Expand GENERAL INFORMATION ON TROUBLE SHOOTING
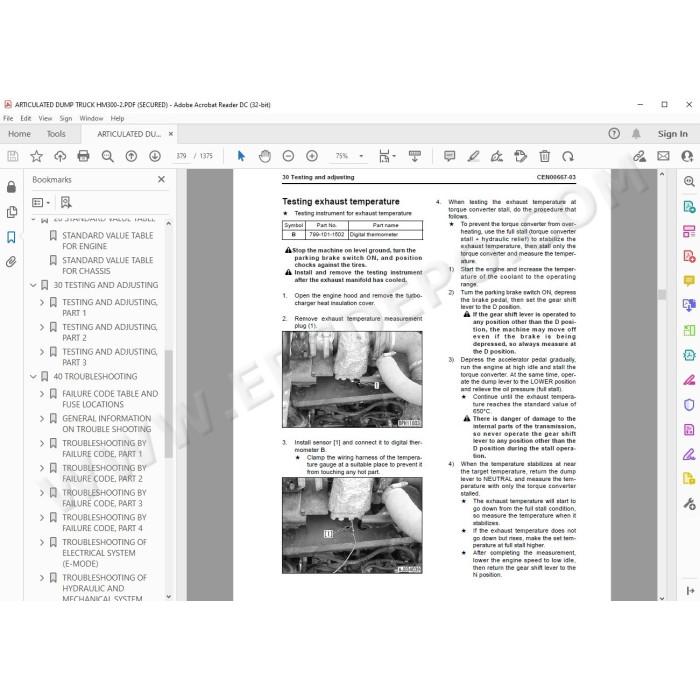Screen dimensions: 700x700 42,418
